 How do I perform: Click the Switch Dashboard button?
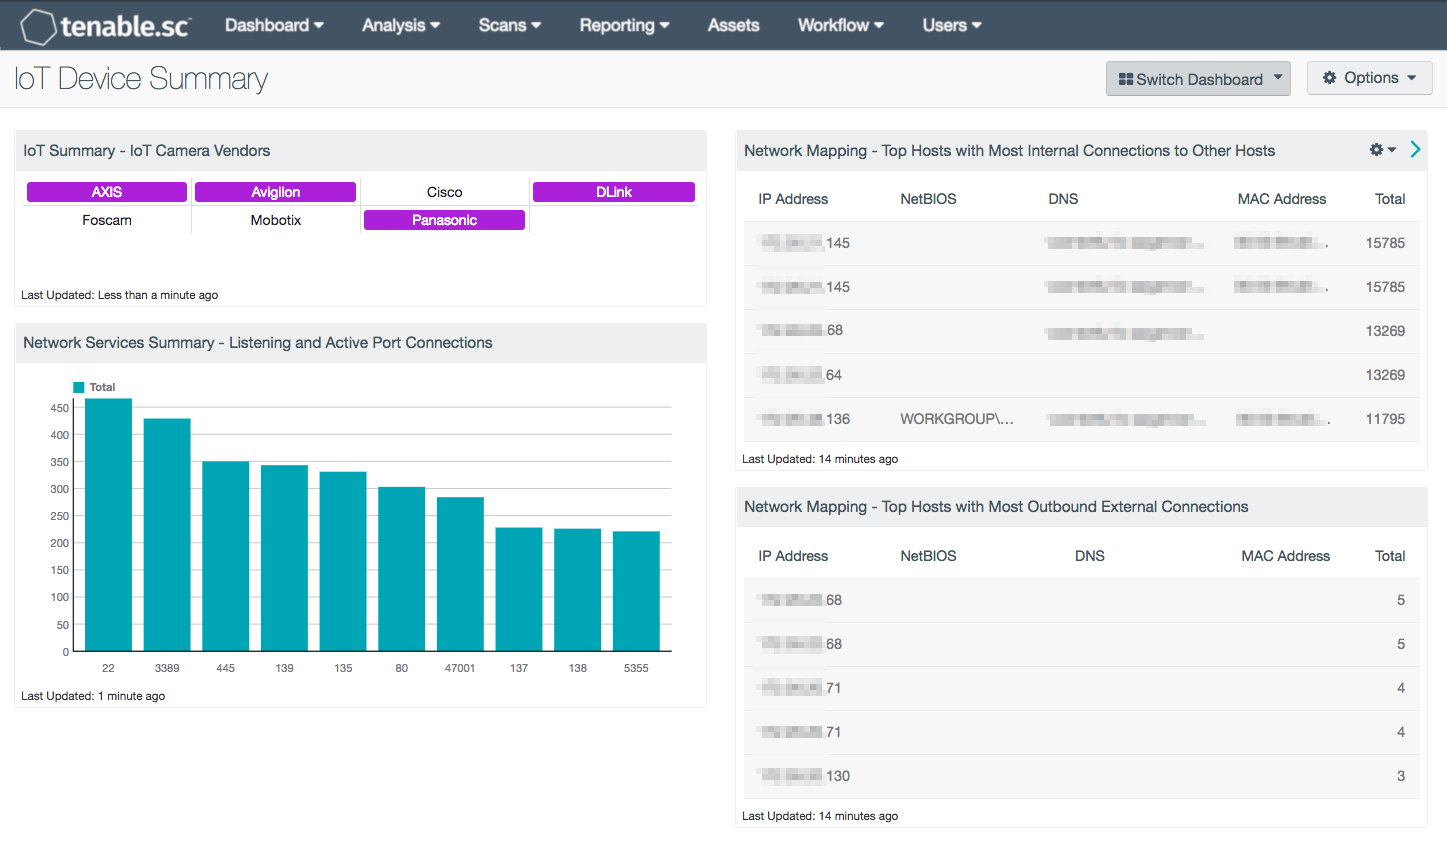pyautogui.click(x=1198, y=79)
